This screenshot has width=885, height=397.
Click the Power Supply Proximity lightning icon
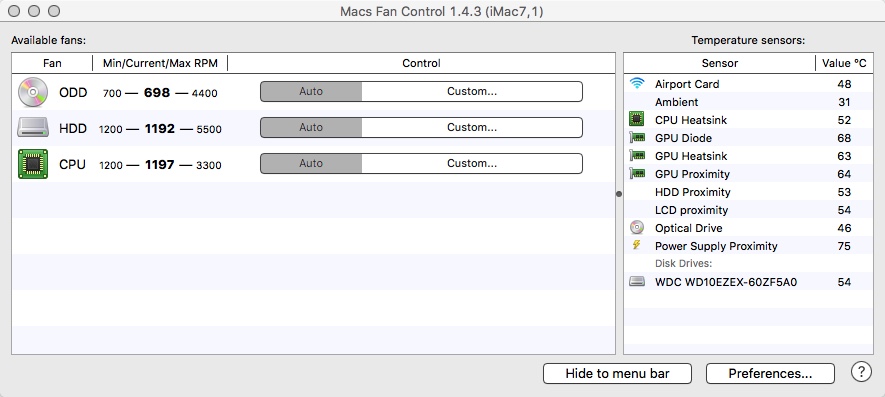[x=637, y=245]
